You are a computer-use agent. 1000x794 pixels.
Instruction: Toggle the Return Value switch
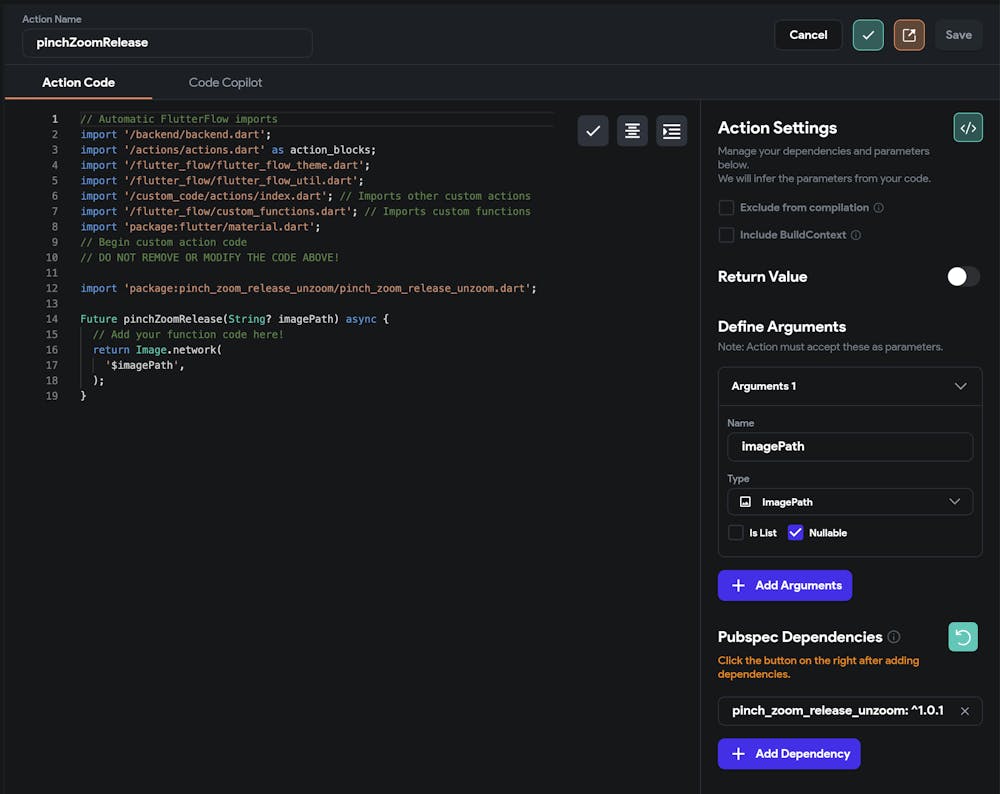(x=963, y=277)
